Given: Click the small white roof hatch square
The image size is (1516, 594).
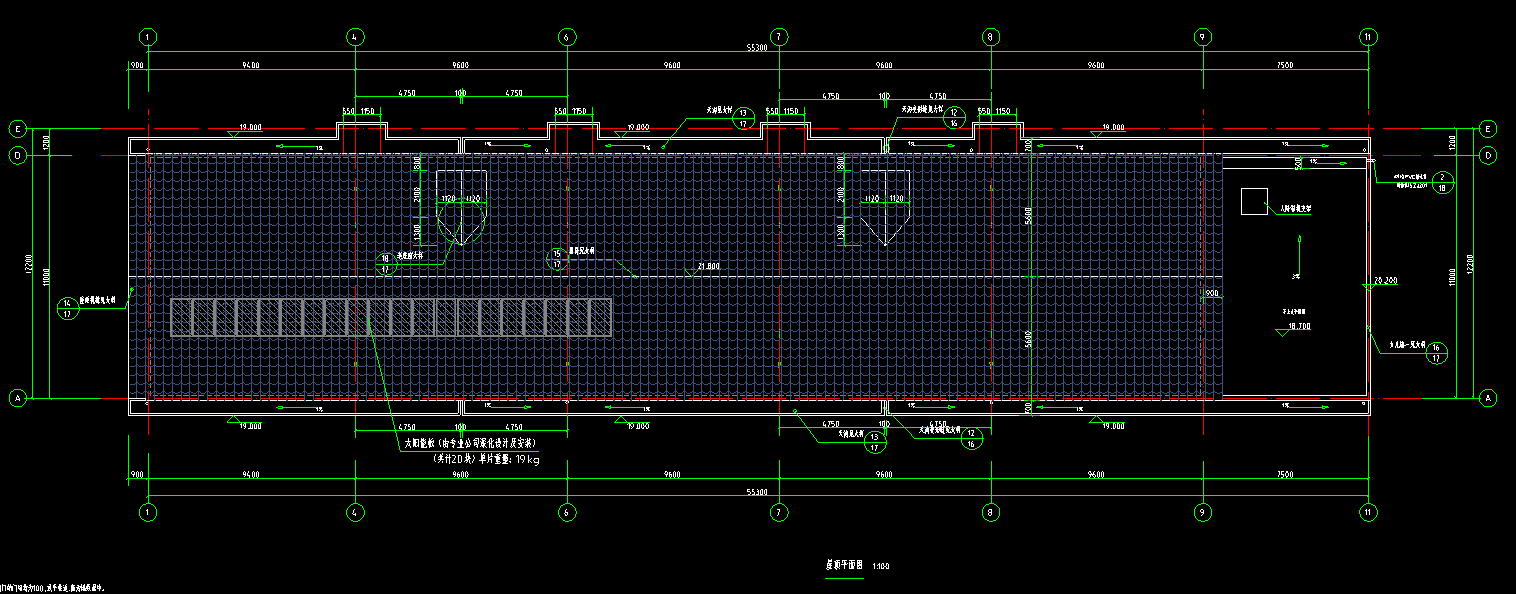Looking at the screenshot, I should 1254,201.
